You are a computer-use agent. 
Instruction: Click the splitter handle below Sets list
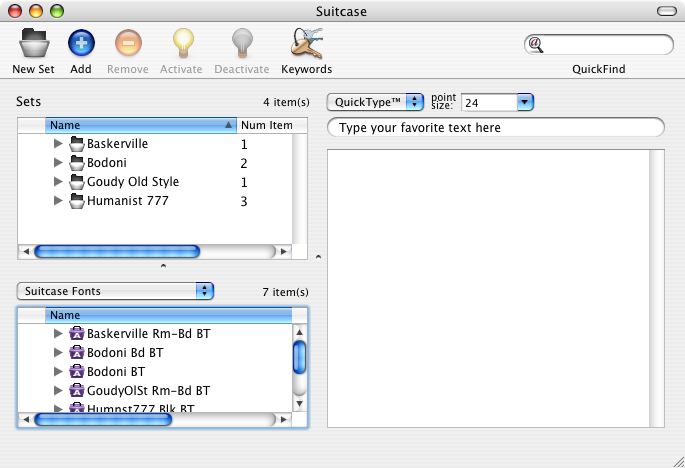(163, 266)
